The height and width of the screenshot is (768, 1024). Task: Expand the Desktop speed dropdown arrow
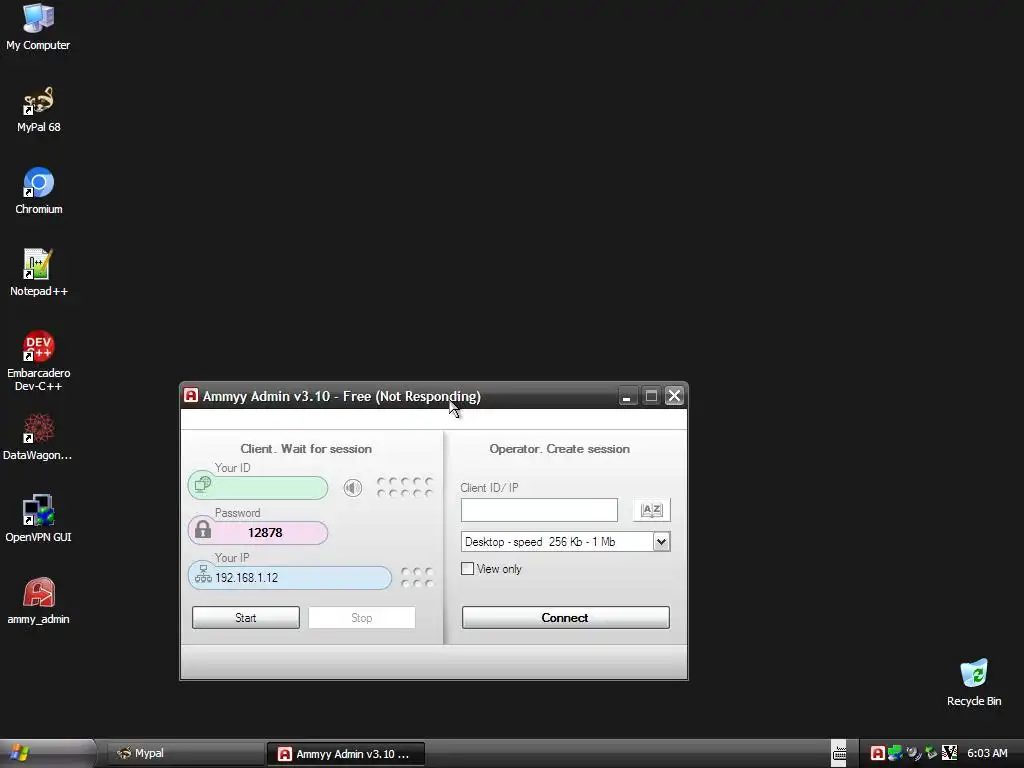click(x=662, y=541)
